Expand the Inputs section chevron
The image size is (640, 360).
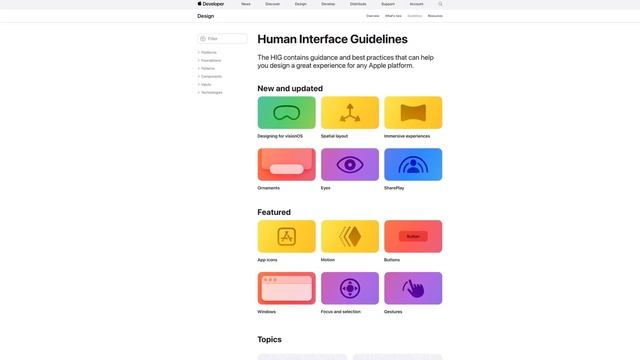click(x=199, y=84)
